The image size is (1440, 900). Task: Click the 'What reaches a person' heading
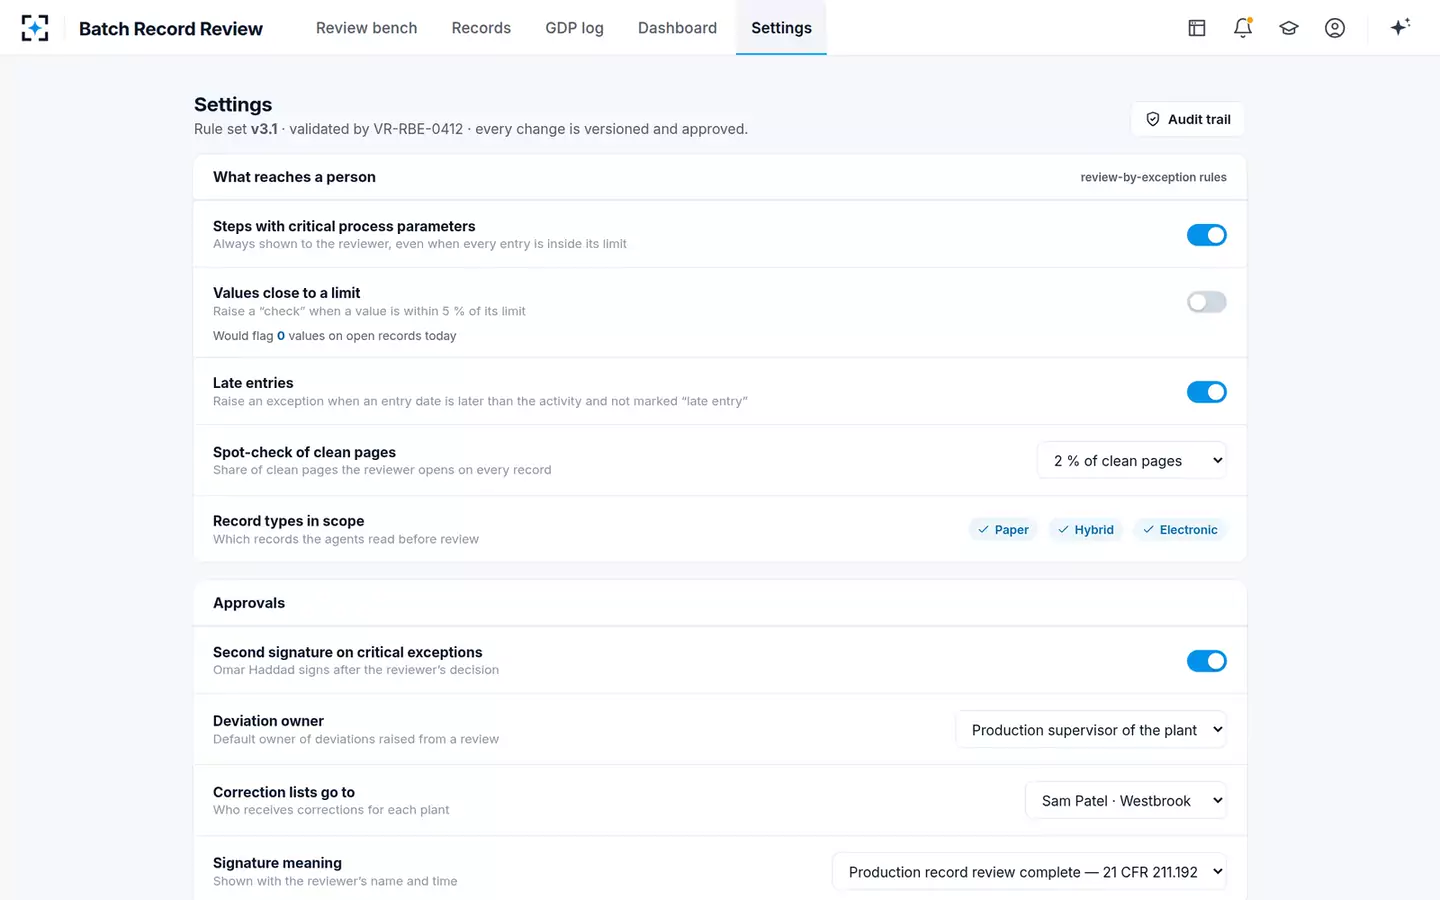click(294, 177)
